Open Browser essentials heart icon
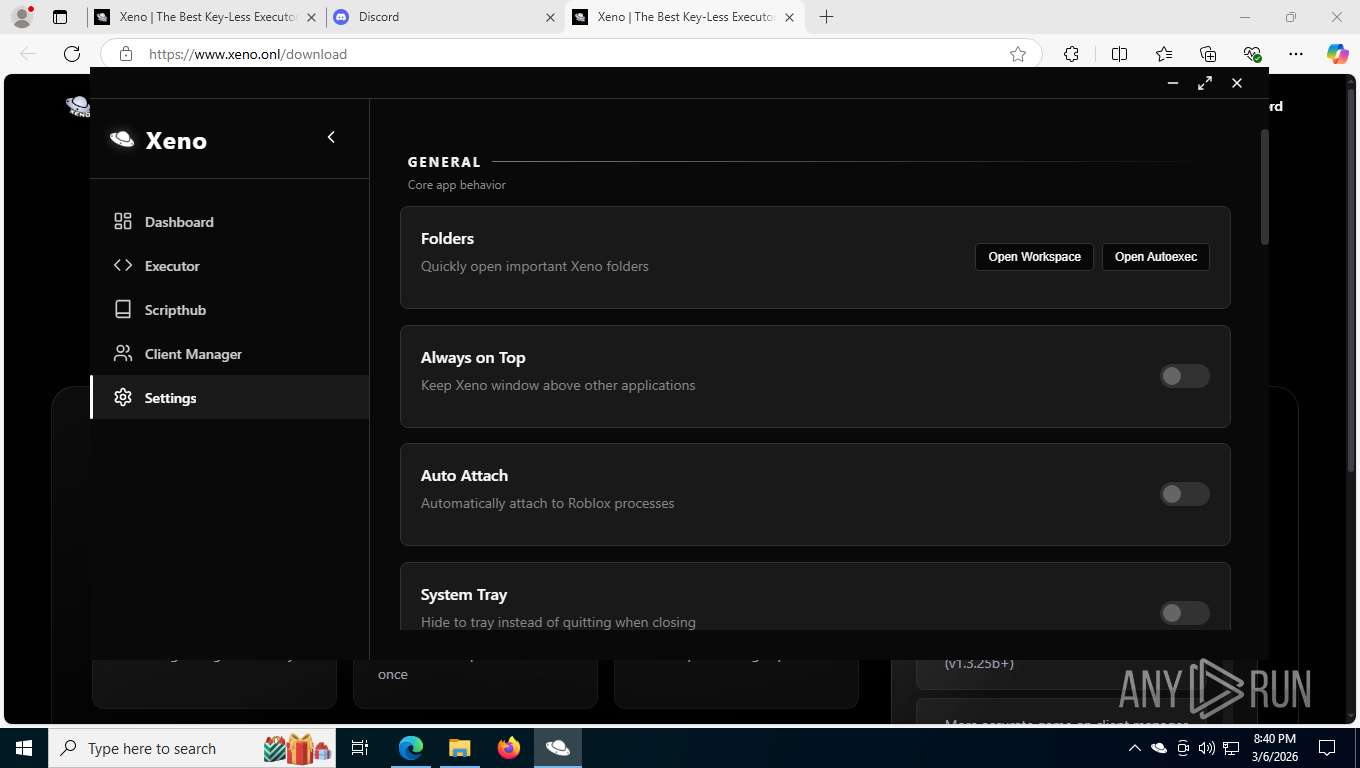This screenshot has width=1360, height=768. pos(1252,54)
